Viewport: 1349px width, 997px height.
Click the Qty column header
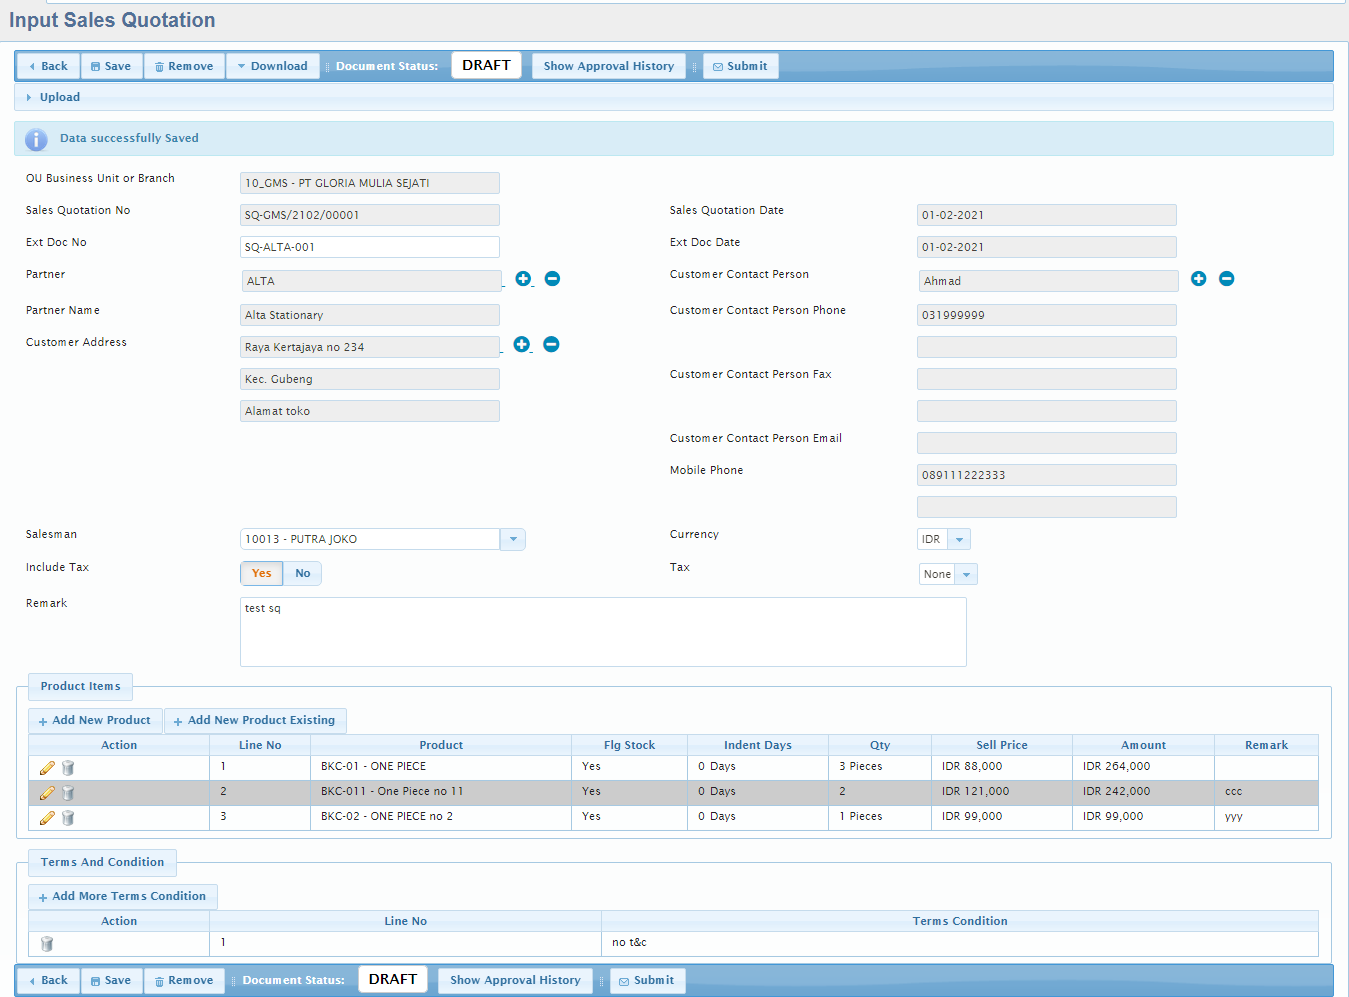880,745
